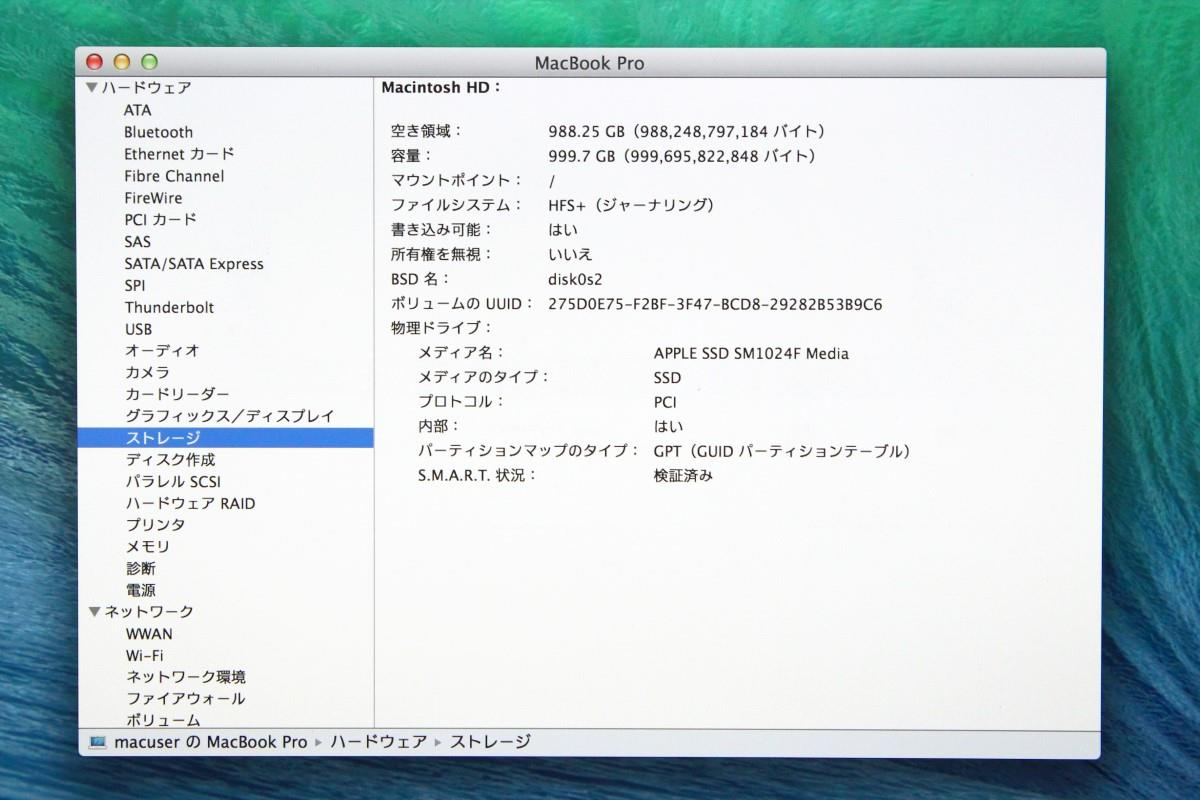
Task: Select PCI カード in the sidebar
Action: click(160, 220)
